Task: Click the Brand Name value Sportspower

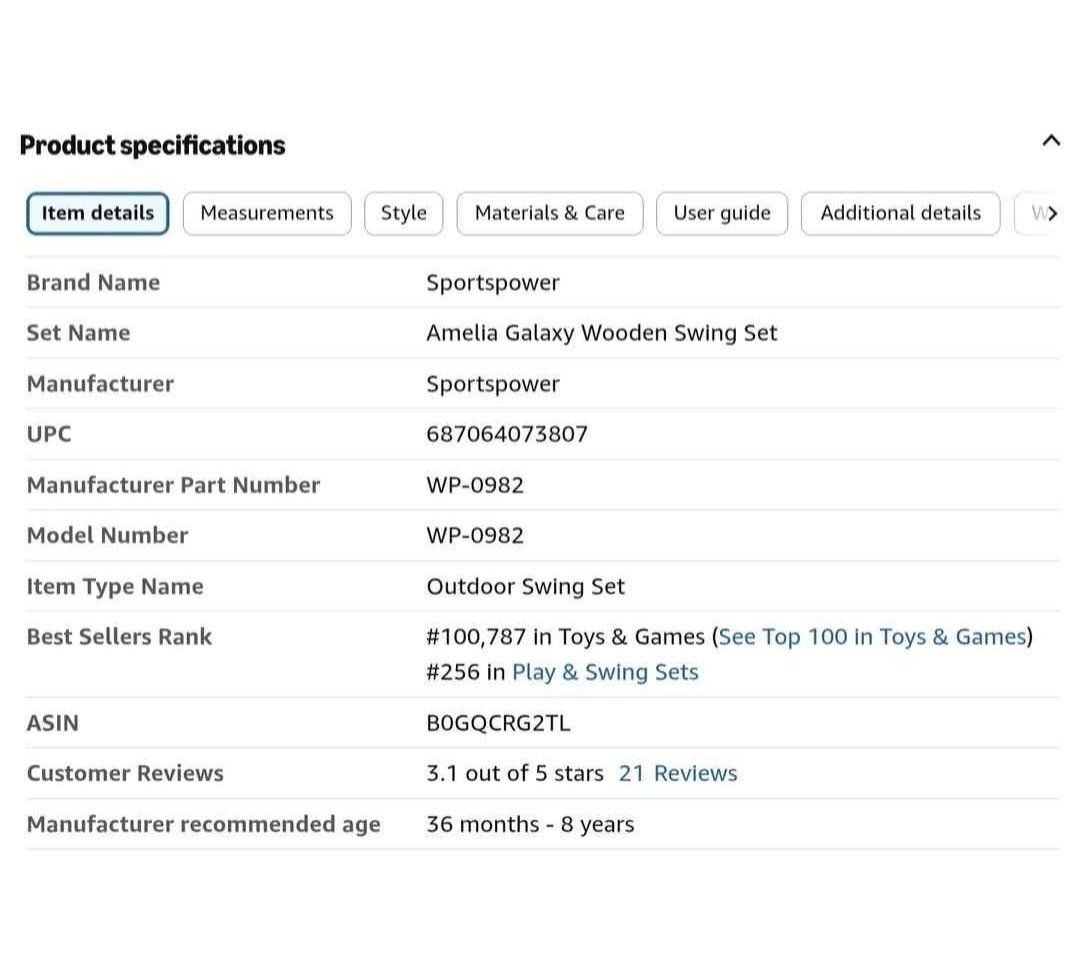Action: pyautogui.click(x=492, y=283)
